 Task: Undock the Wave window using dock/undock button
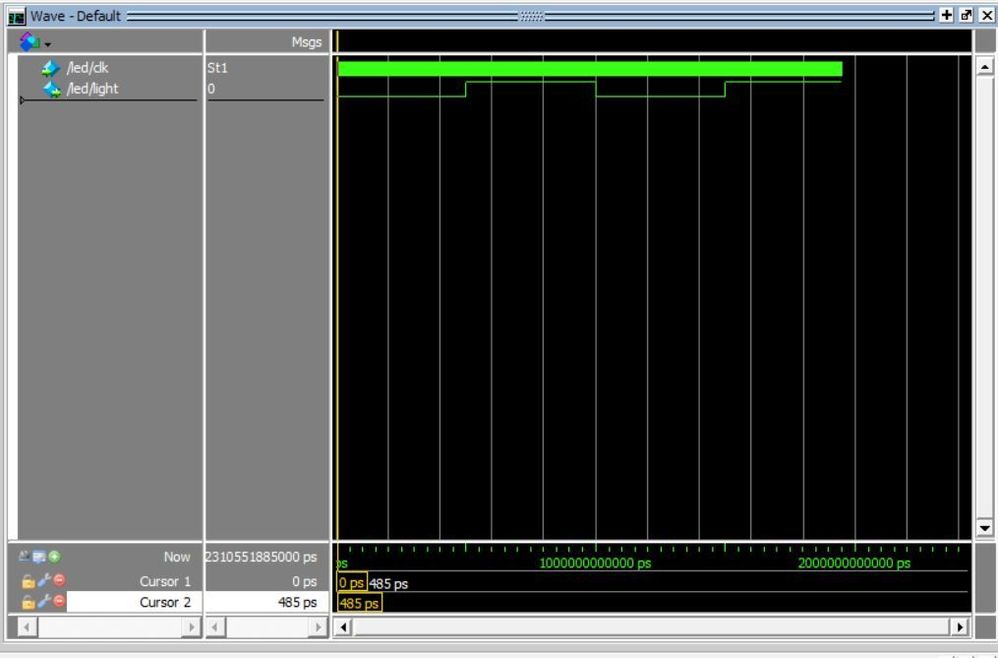[966, 16]
